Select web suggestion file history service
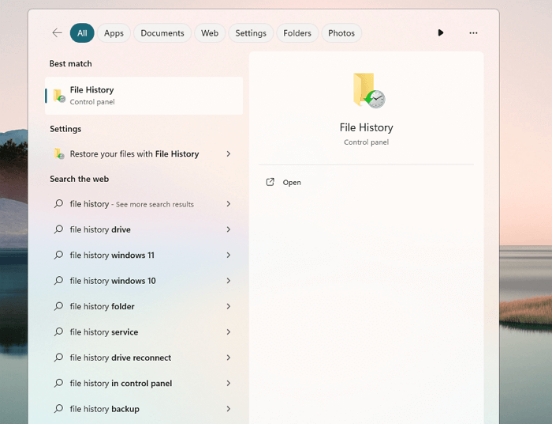The image size is (553, 425). click(x=144, y=332)
